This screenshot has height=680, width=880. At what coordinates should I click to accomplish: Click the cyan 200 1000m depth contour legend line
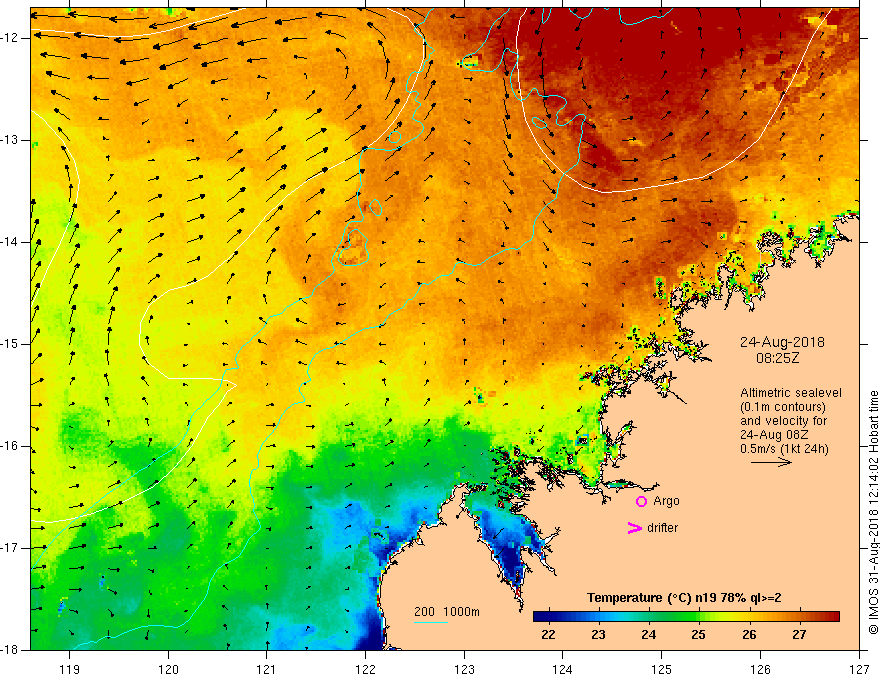coord(430,622)
